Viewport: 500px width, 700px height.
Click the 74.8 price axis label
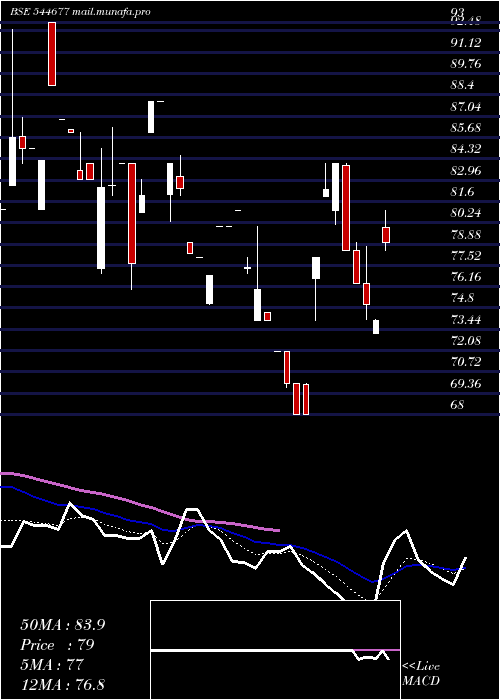[462, 298]
